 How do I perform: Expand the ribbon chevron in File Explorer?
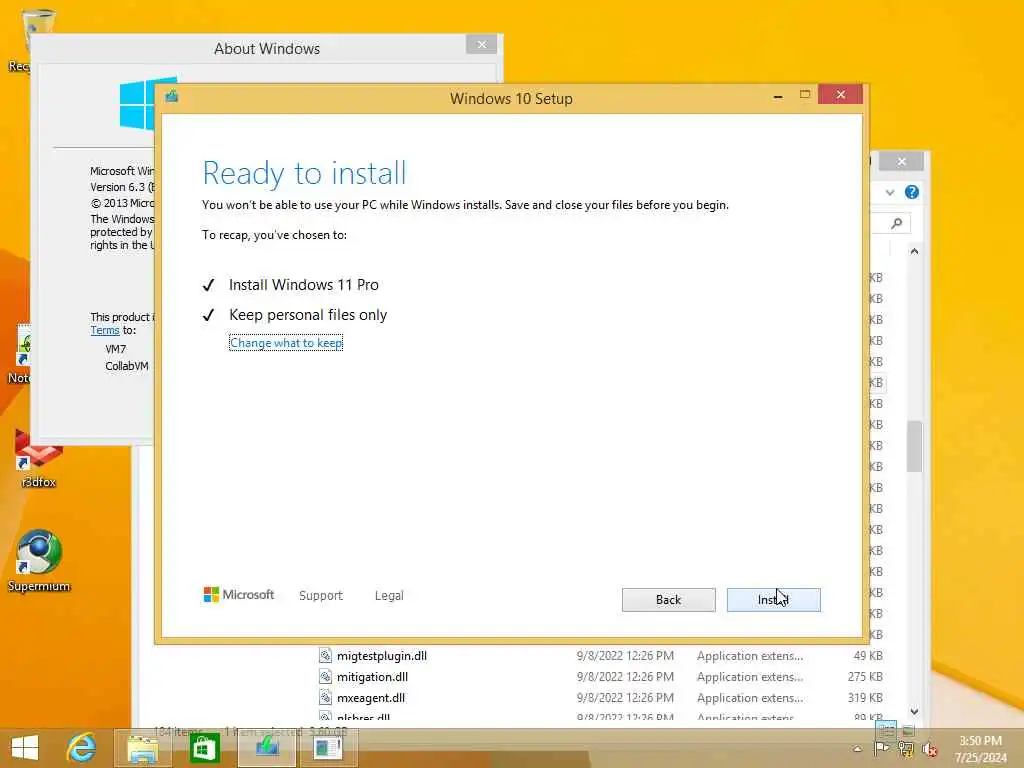click(889, 192)
